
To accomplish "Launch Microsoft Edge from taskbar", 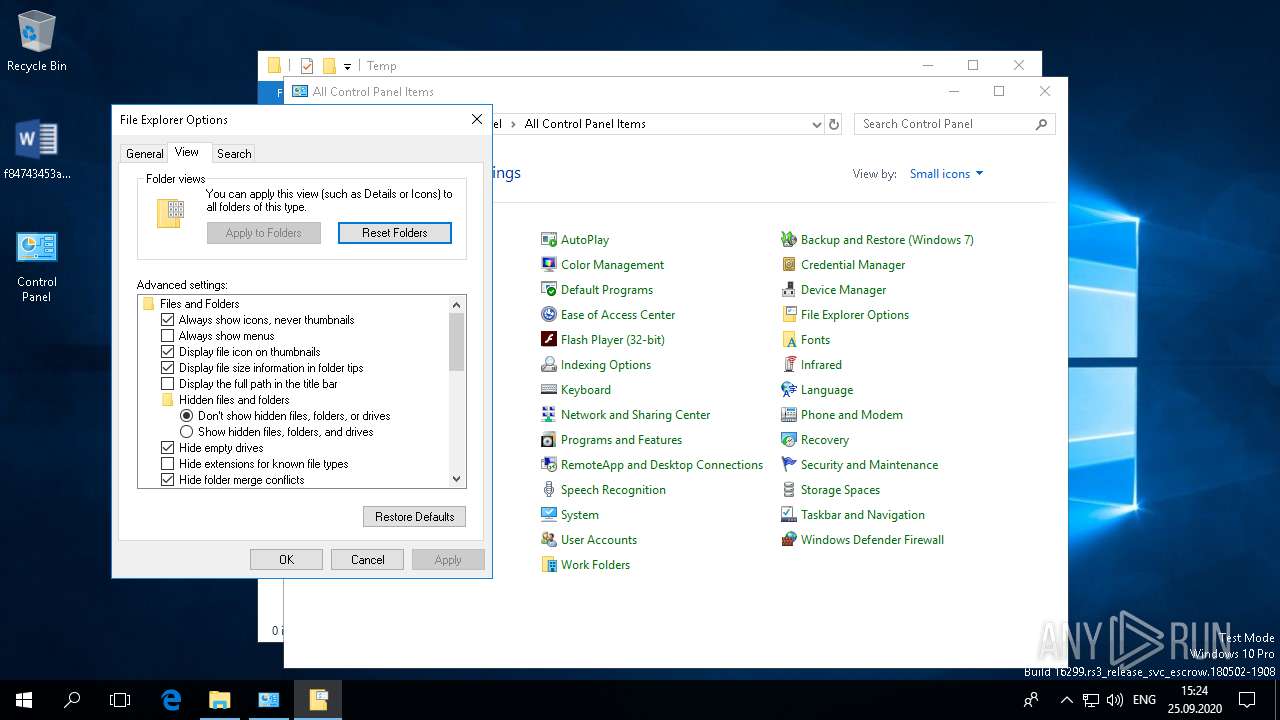I will (x=171, y=700).
